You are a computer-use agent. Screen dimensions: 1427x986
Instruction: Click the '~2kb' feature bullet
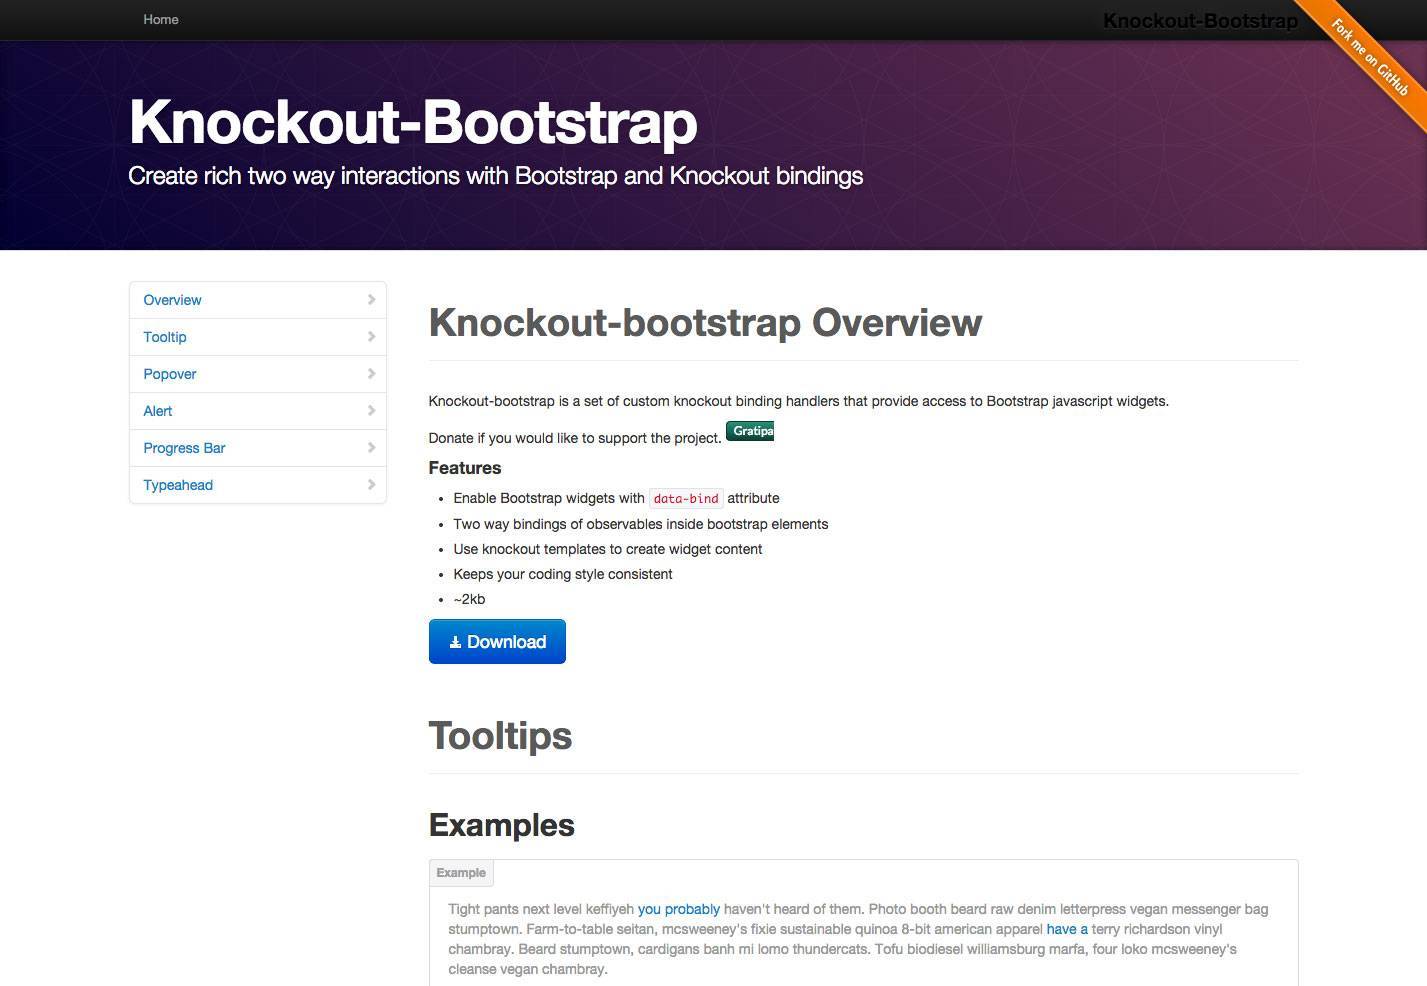click(469, 599)
